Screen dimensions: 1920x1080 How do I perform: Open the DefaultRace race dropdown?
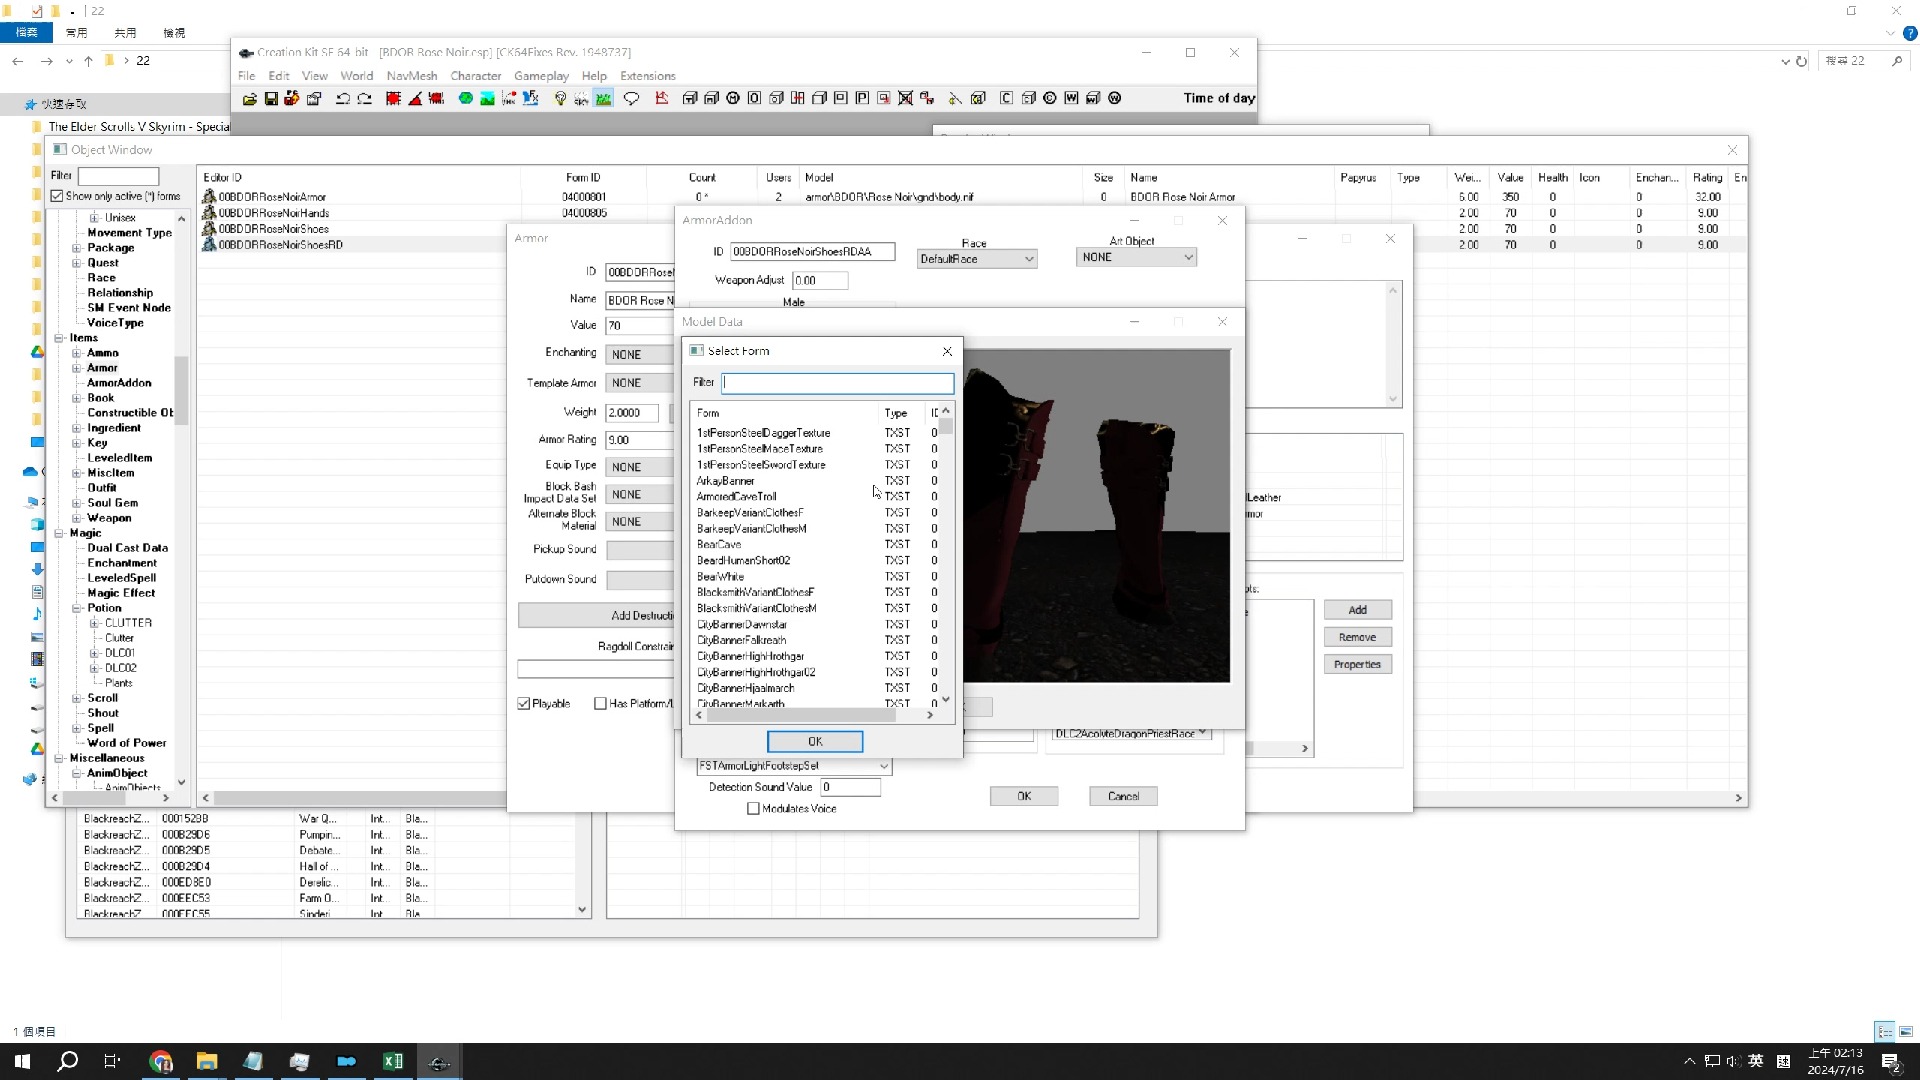[x=976, y=259]
